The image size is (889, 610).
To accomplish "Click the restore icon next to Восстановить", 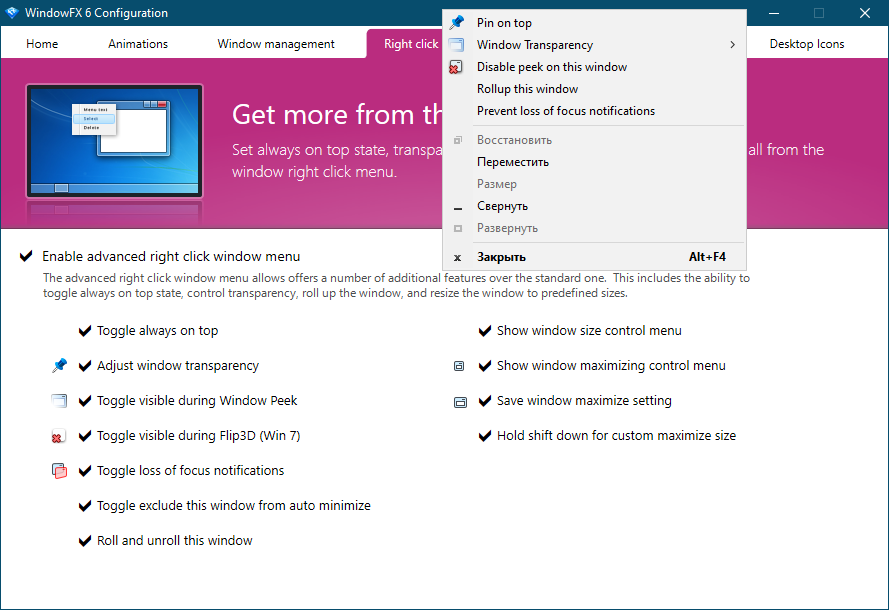I will (x=458, y=140).
